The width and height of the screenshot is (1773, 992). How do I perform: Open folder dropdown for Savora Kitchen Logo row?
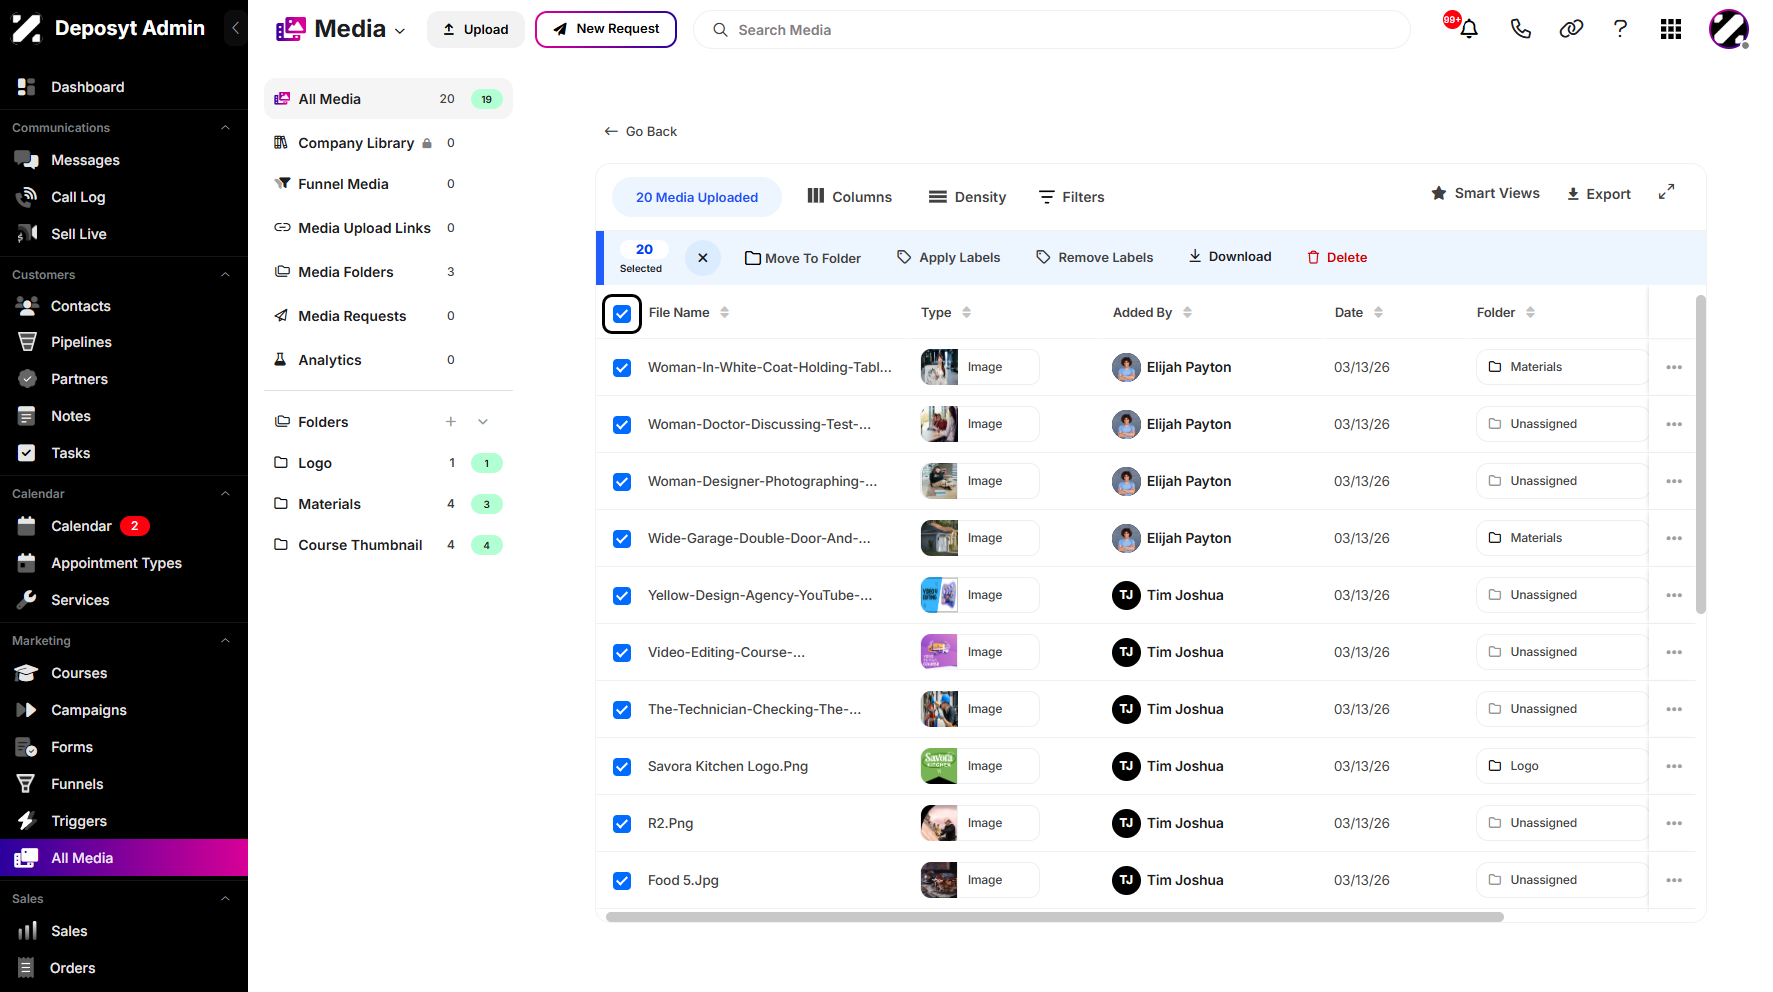(1561, 766)
